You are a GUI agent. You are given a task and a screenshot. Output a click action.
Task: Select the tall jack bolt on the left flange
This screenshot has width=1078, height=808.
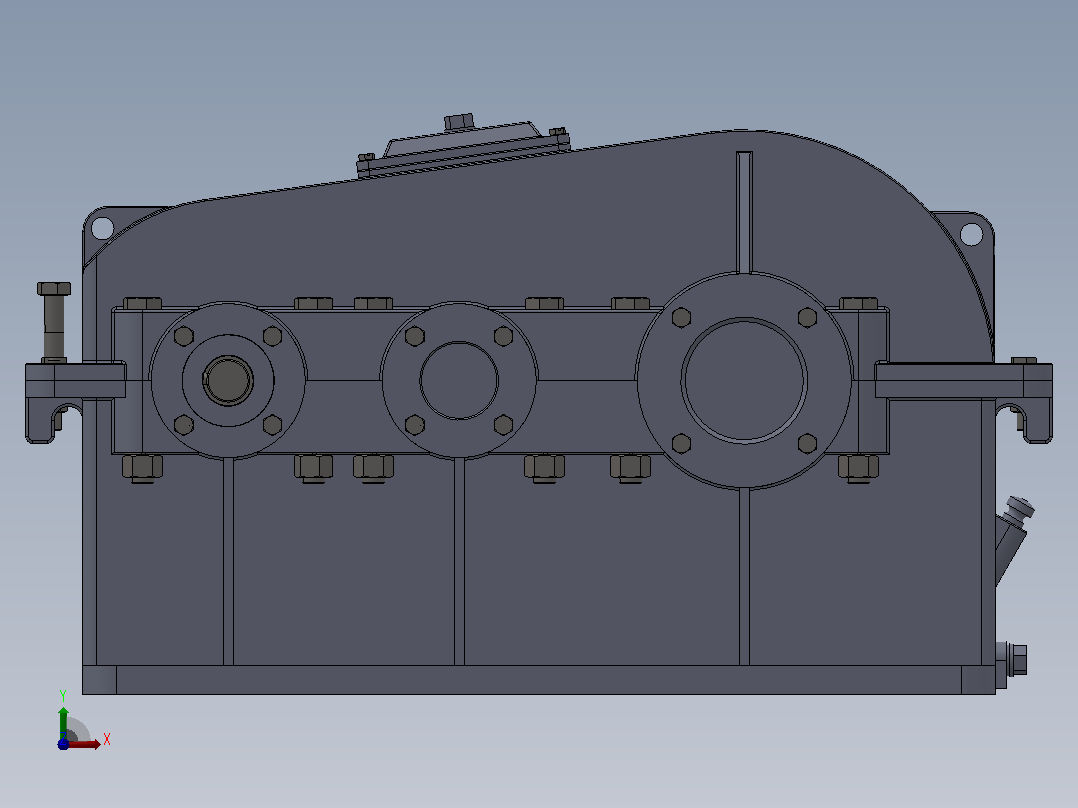tap(54, 322)
